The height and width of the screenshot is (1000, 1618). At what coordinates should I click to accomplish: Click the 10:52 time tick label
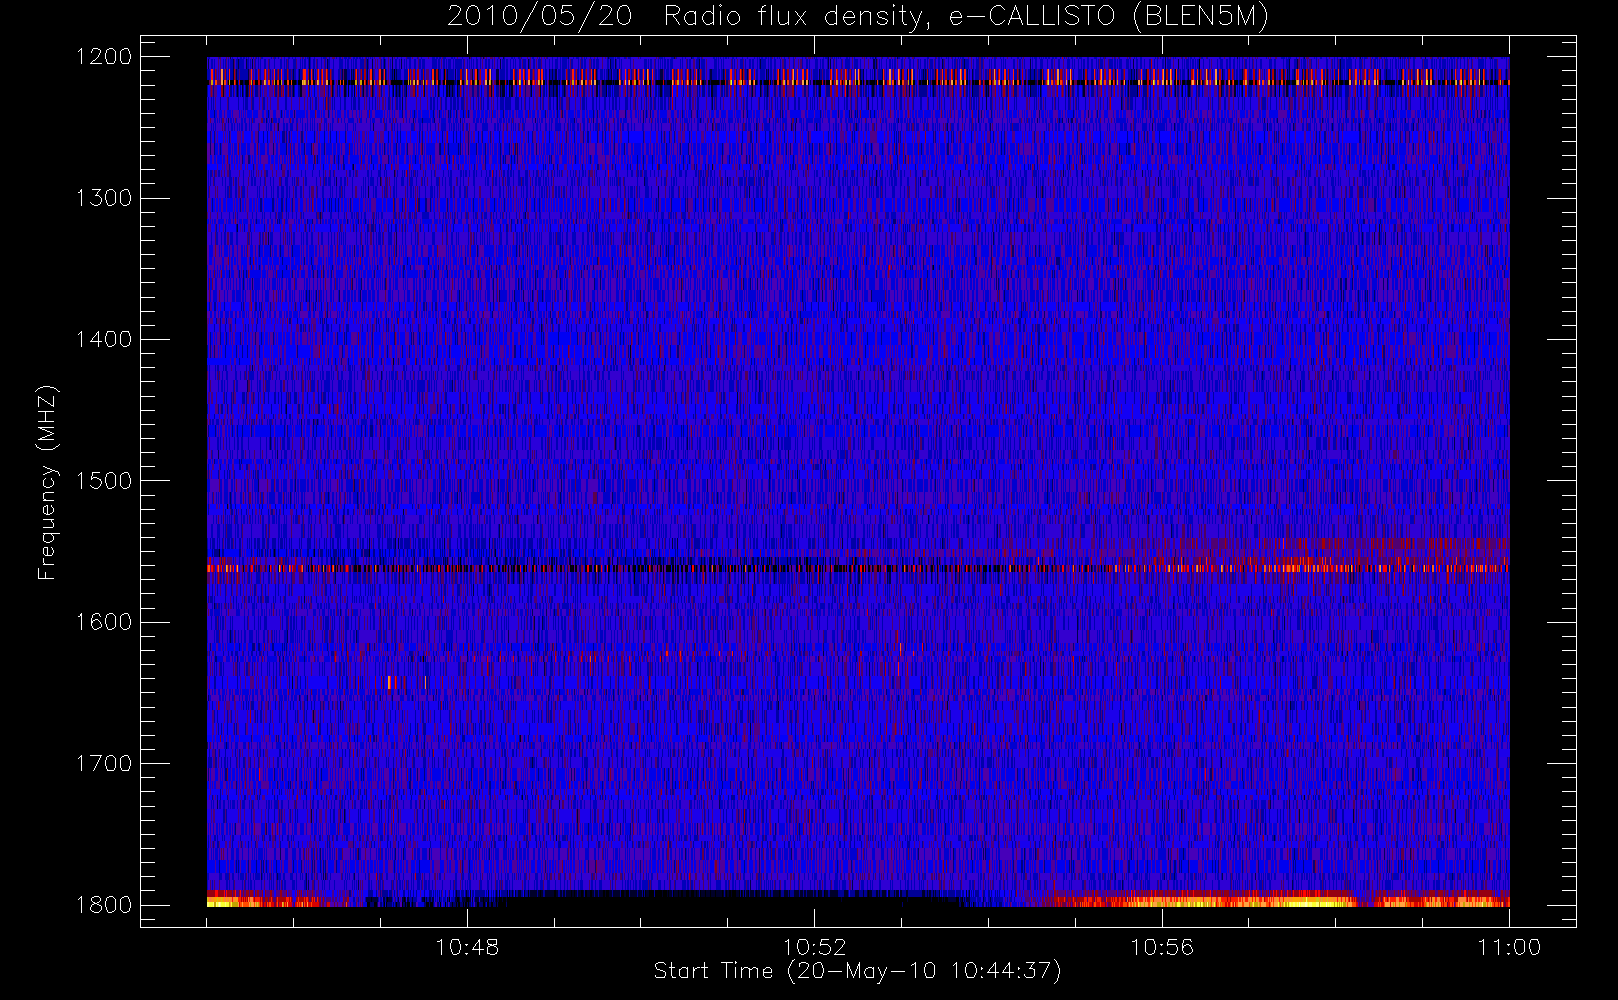tap(814, 947)
